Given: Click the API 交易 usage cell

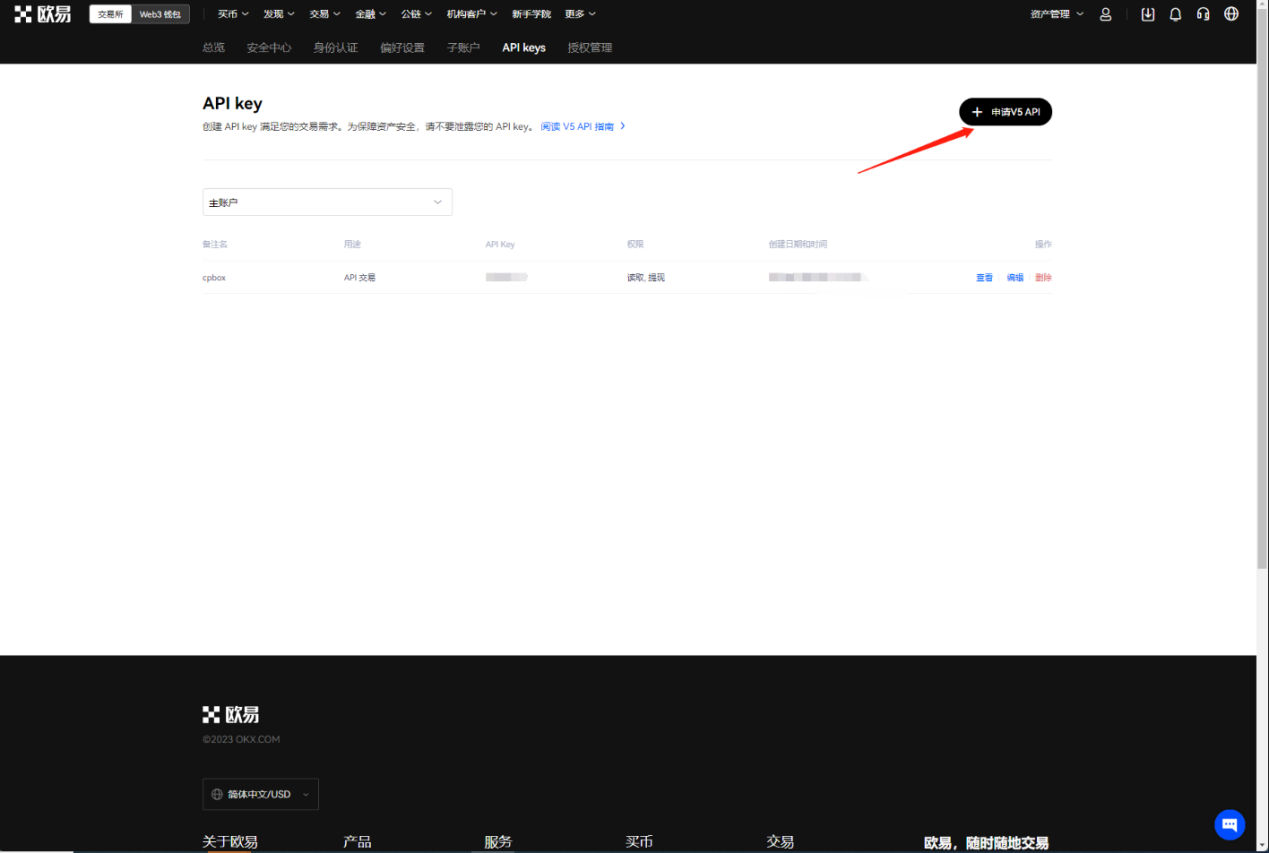Looking at the screenshot, I should (x=360, y=277).
